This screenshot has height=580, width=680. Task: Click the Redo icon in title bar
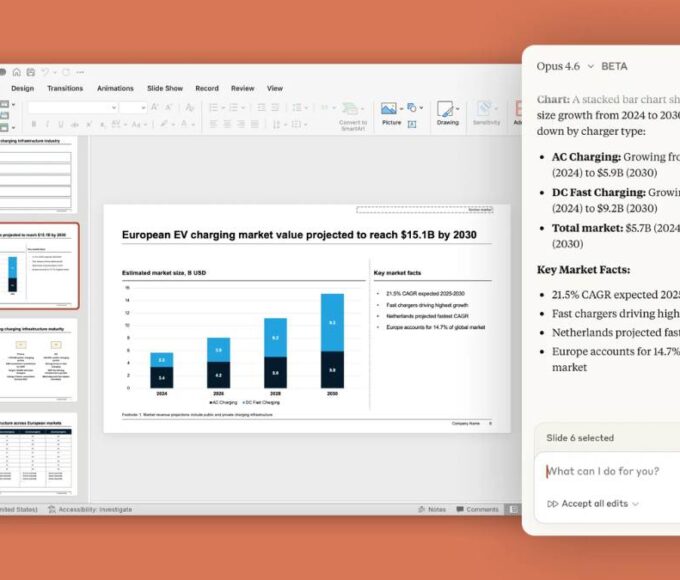(66, 72)
